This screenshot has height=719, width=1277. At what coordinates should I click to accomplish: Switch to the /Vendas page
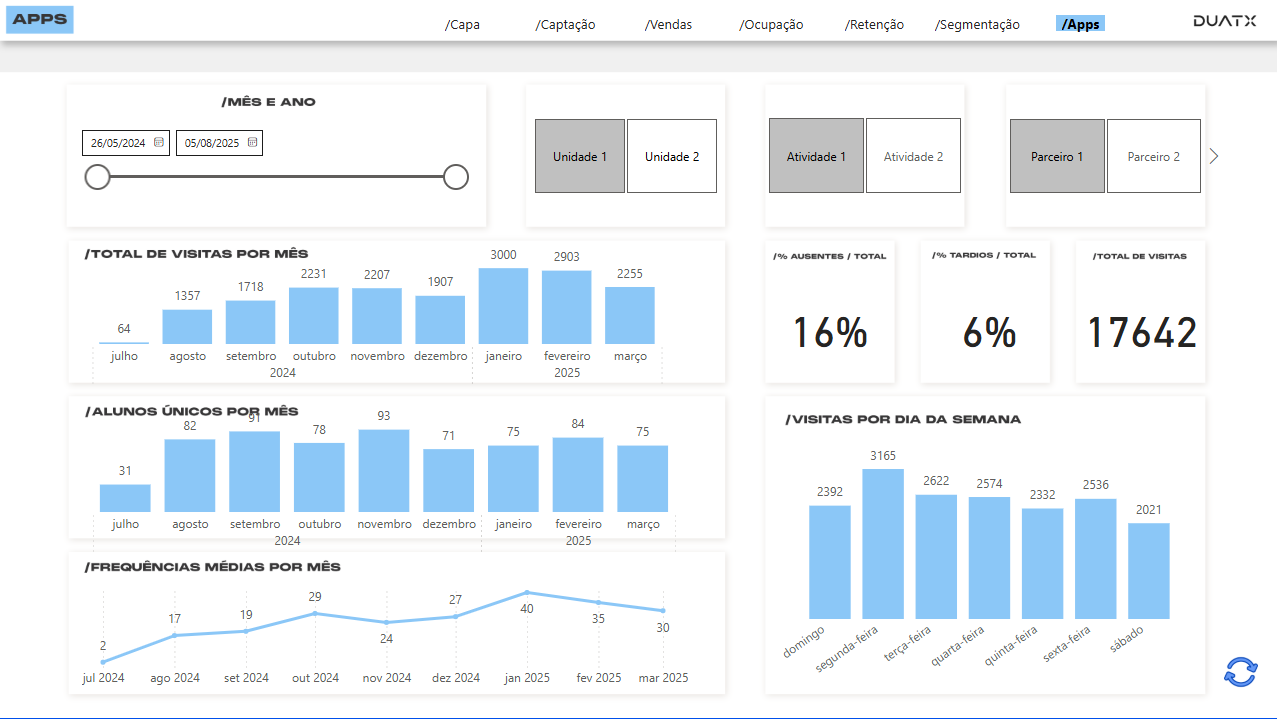pos(668,24)
